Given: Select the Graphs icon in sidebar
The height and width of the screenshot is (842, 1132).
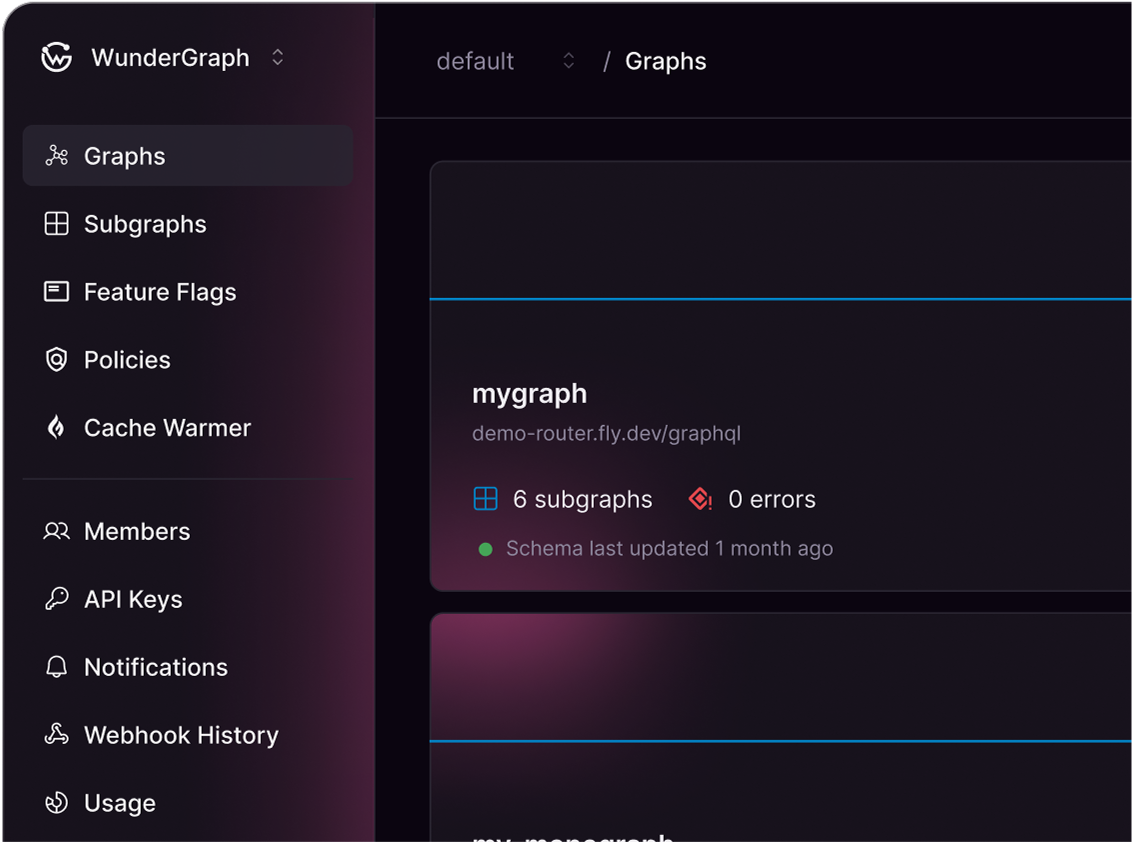Looking at the screenshot, I should pos(56,156).
